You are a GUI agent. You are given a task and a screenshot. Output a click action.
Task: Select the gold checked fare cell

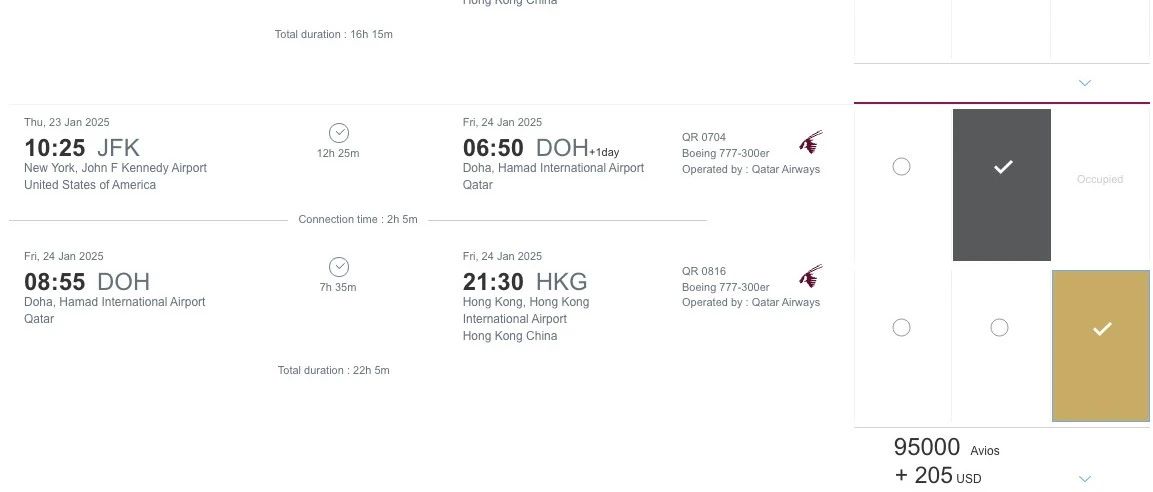[x=1101, y=329]
